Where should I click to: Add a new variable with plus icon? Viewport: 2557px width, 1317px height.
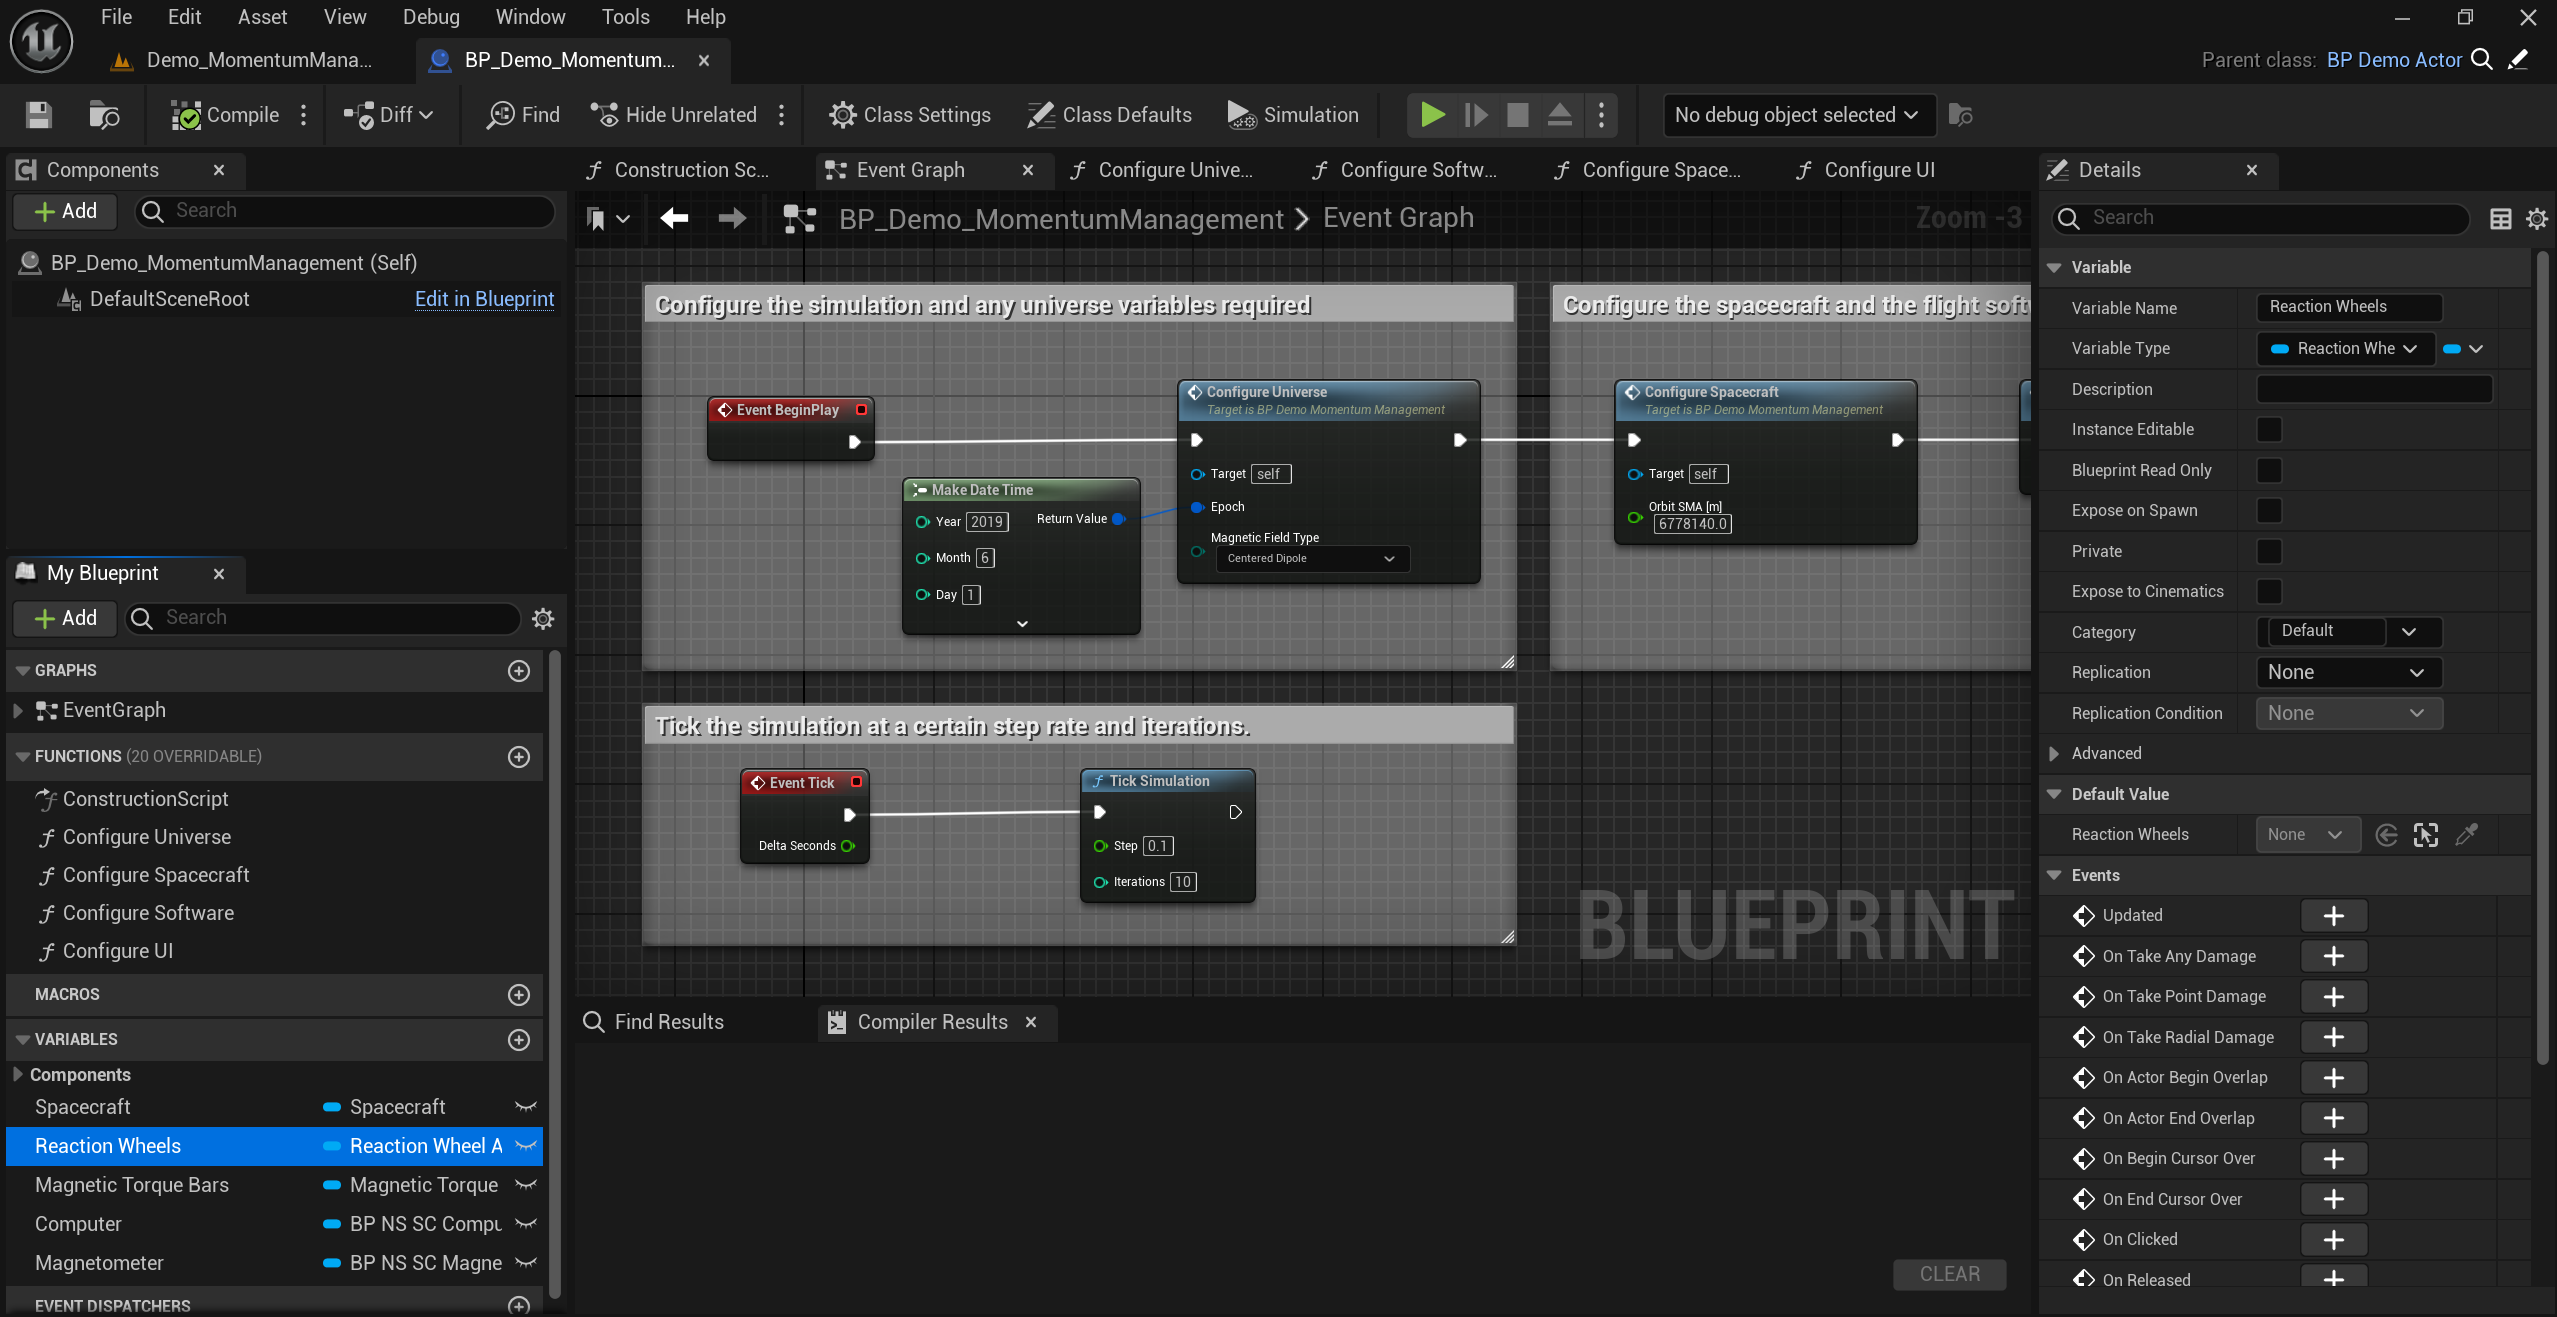click(518, 1040)
